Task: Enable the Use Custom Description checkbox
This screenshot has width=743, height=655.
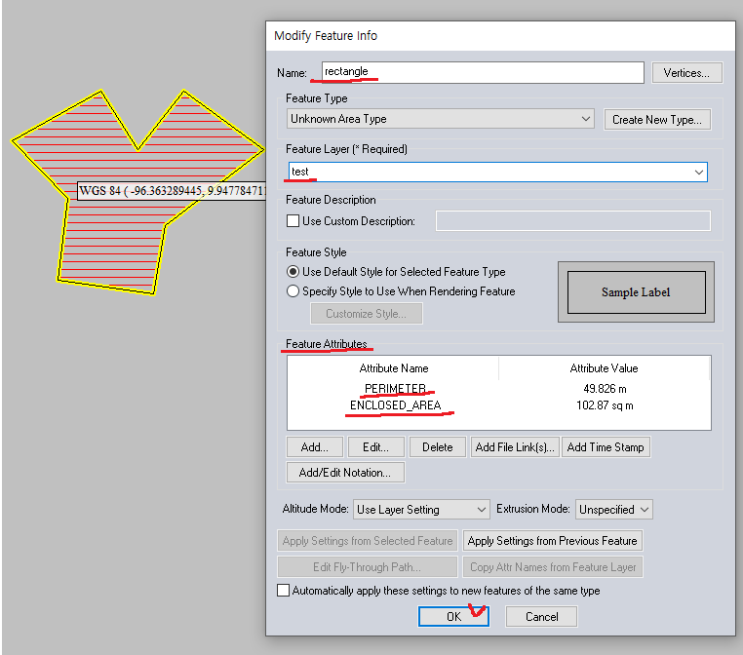Action: [293, 221]
